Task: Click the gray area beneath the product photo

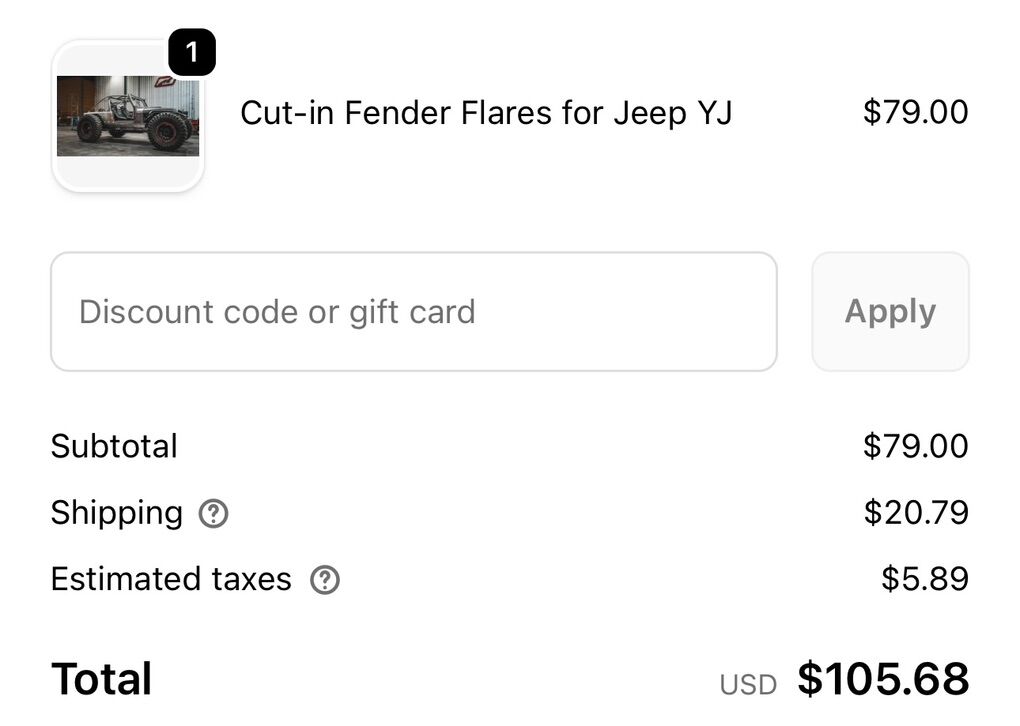Action: click(128, 172)
